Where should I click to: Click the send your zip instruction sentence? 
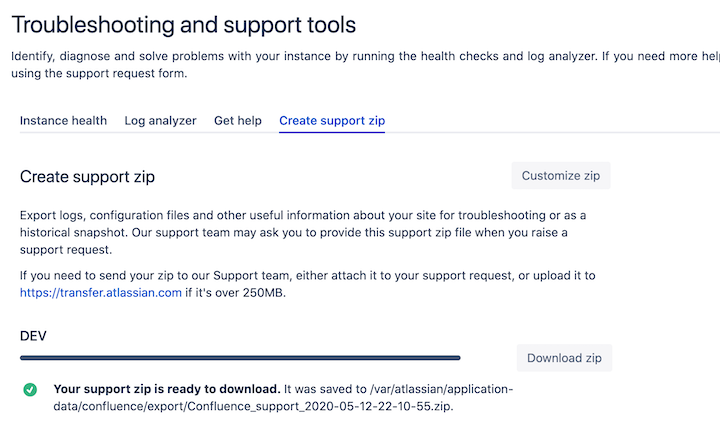[308, 284]
